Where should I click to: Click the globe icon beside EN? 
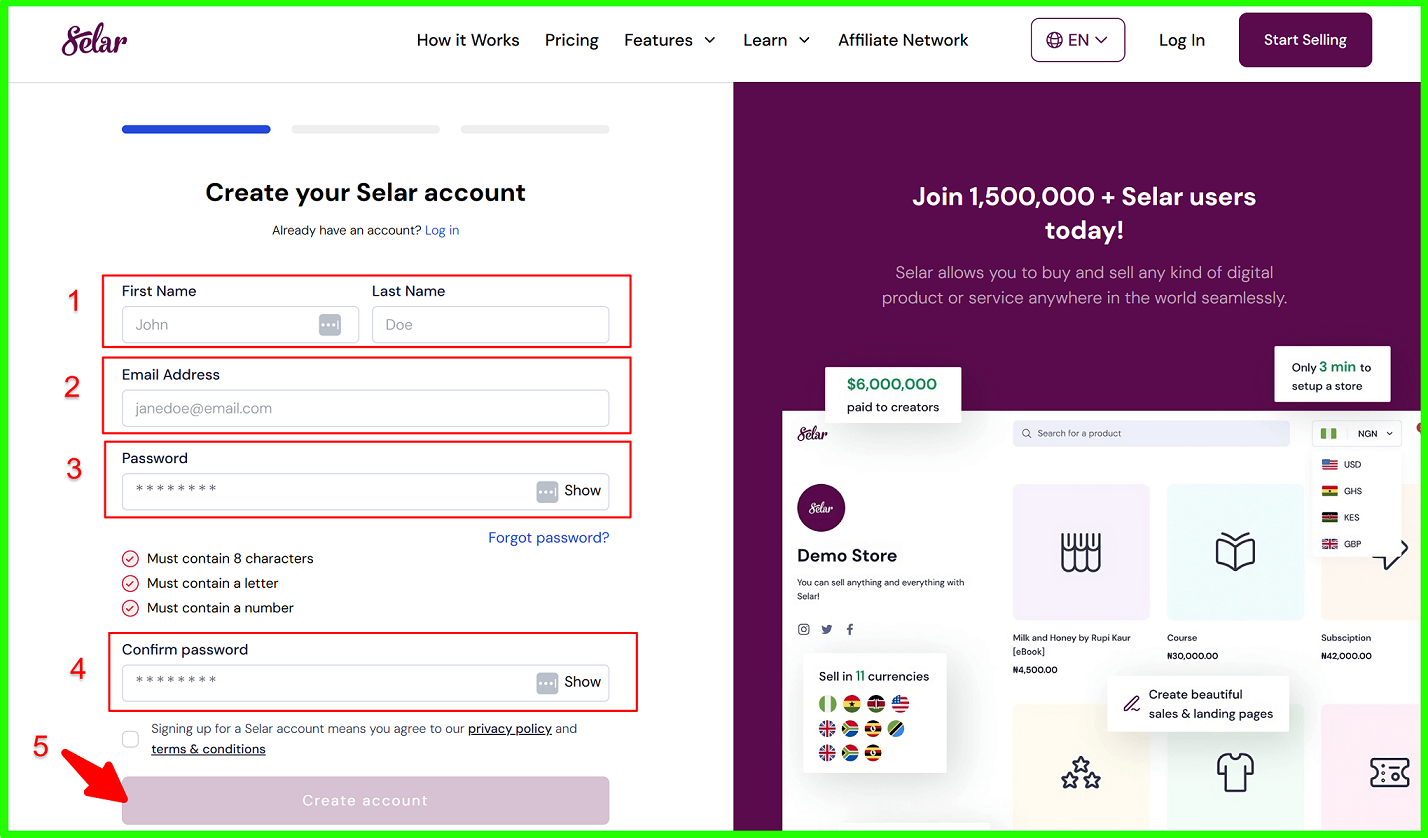click(1054, 40)
